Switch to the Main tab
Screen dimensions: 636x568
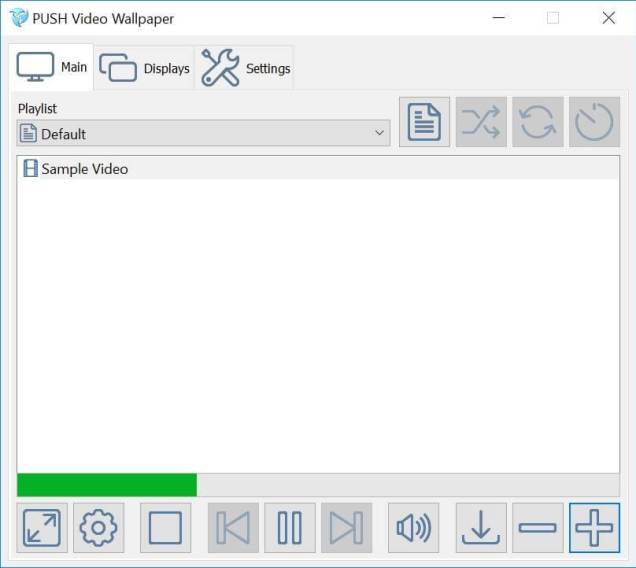(x=52, y=67)
